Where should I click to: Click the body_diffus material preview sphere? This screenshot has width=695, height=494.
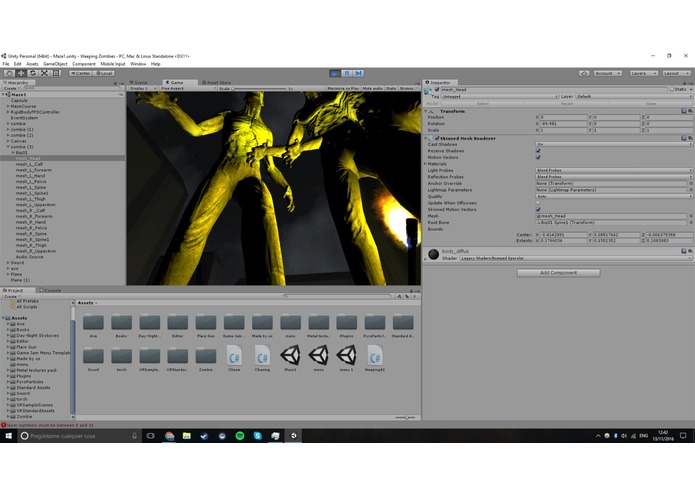click(433, 254)
